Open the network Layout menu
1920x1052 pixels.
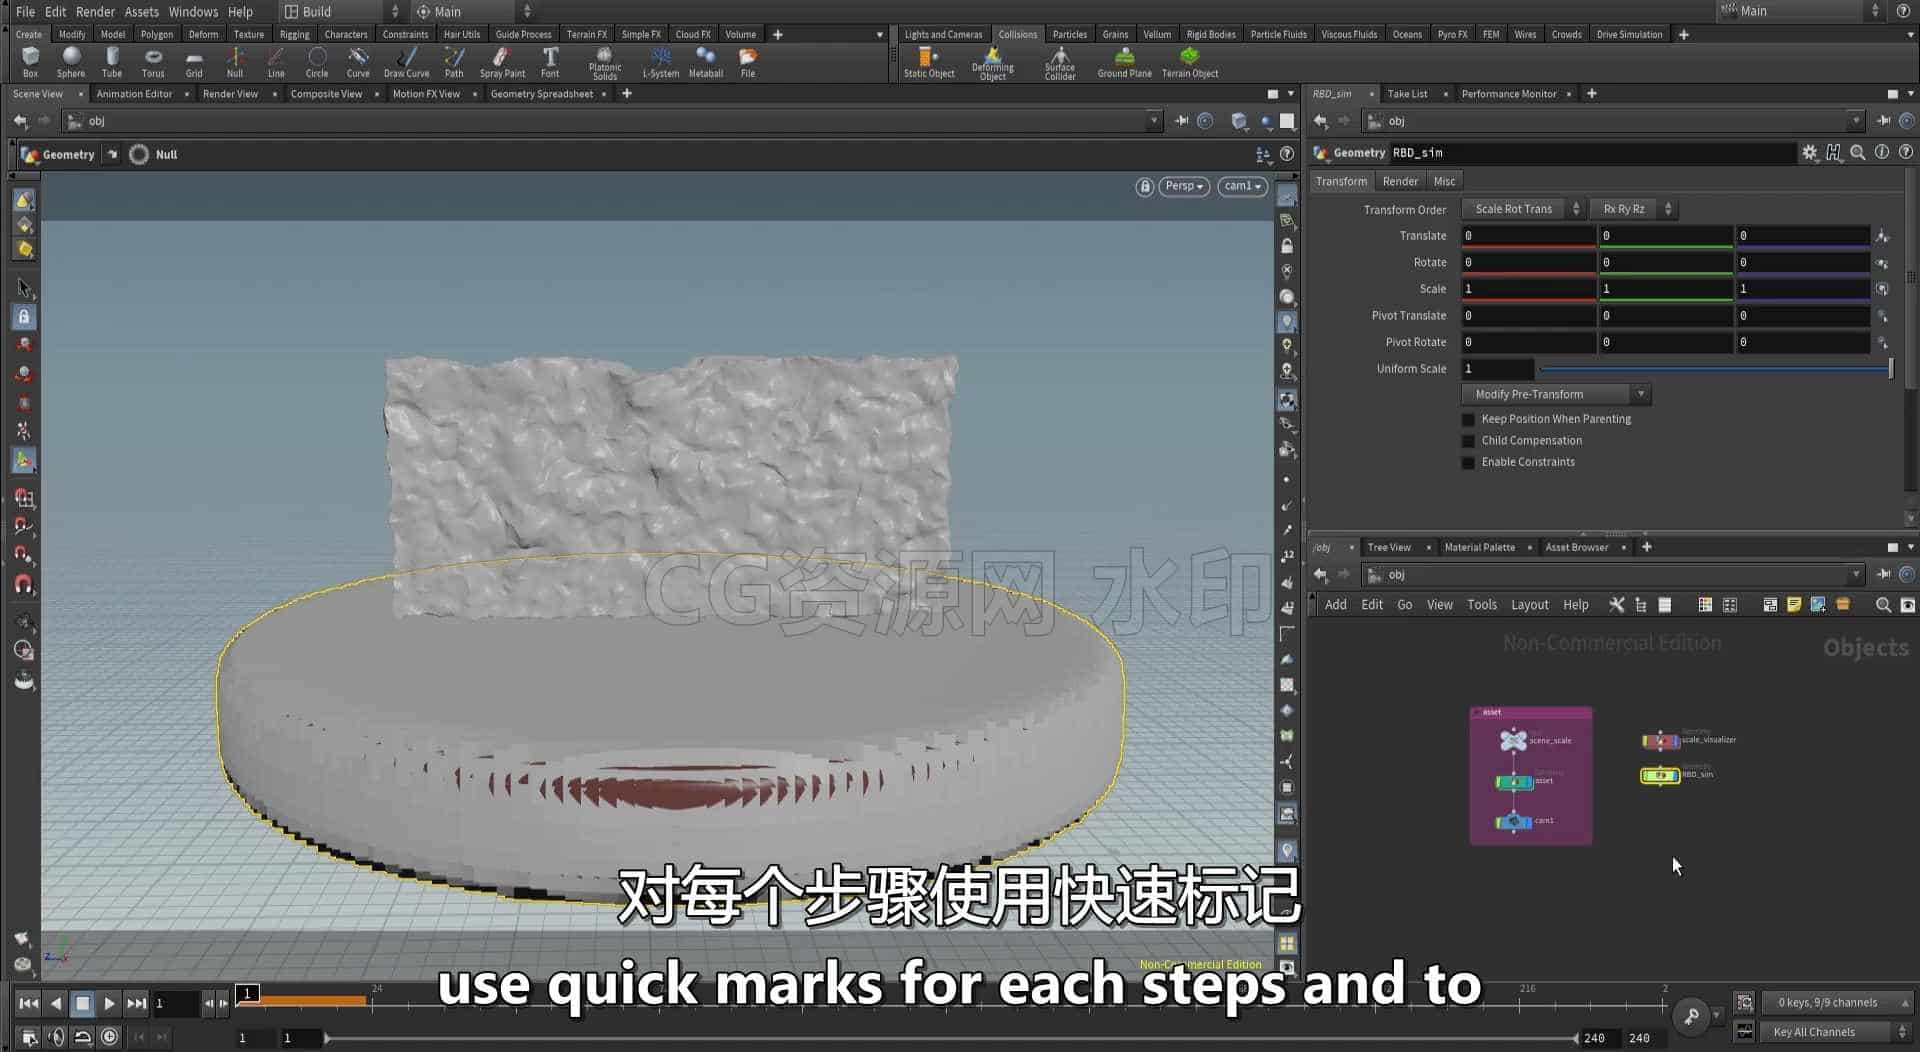pos(1529,605)
